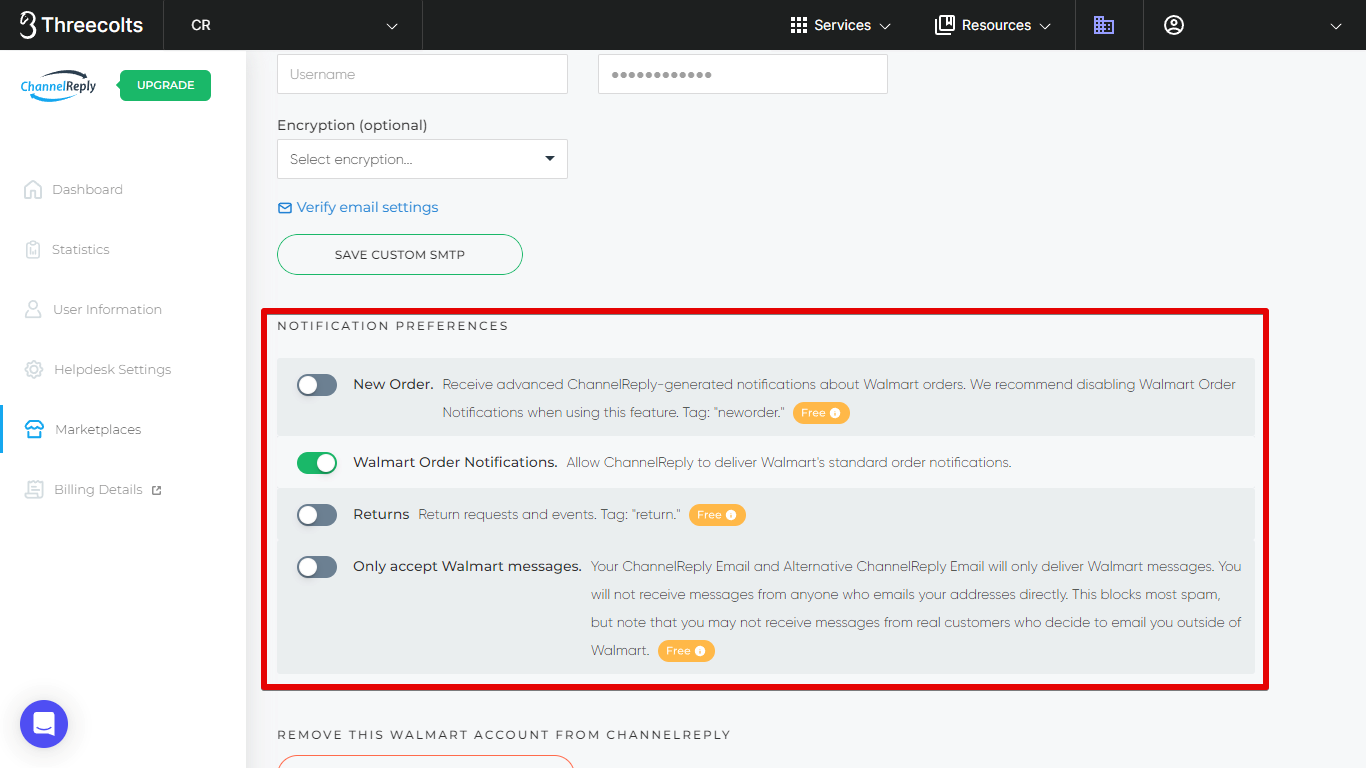Click the envelope icon beside Verify email
The height and width of the screenshot is (768, 1366).
point(285,208)
